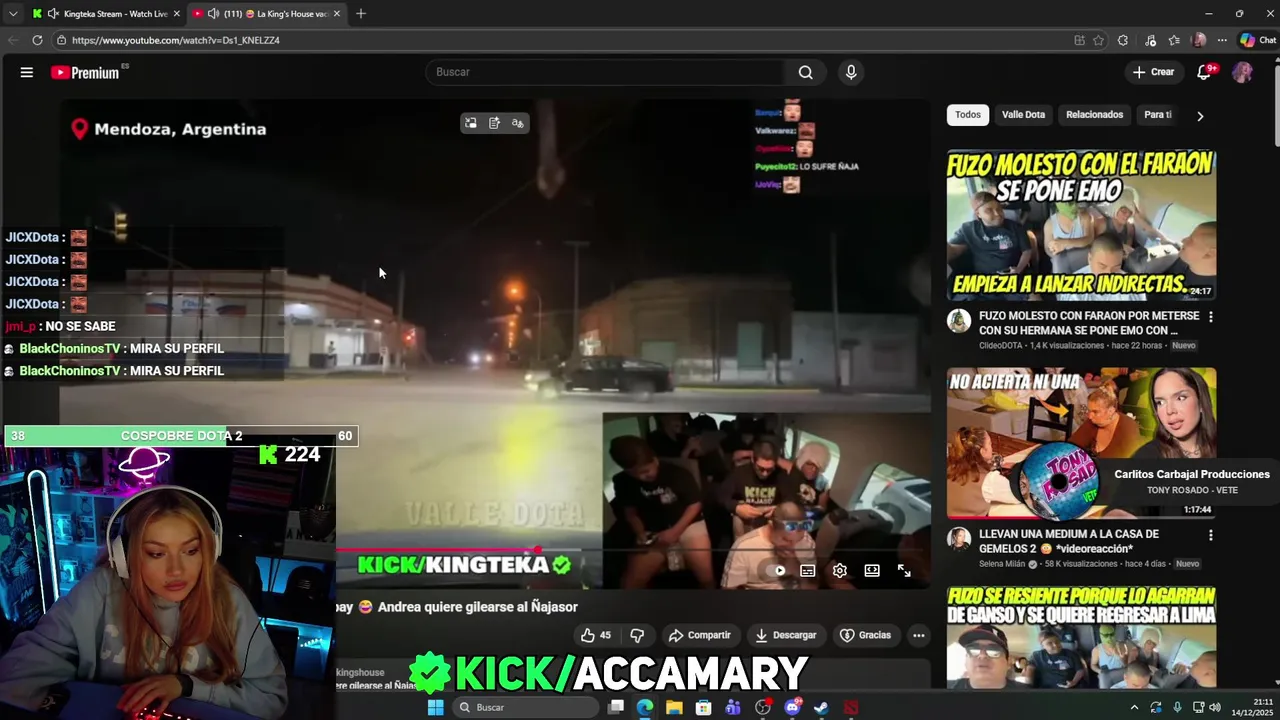1280x720 pixels.
Task: Click the Descargar download button
Action: [786, 635]
